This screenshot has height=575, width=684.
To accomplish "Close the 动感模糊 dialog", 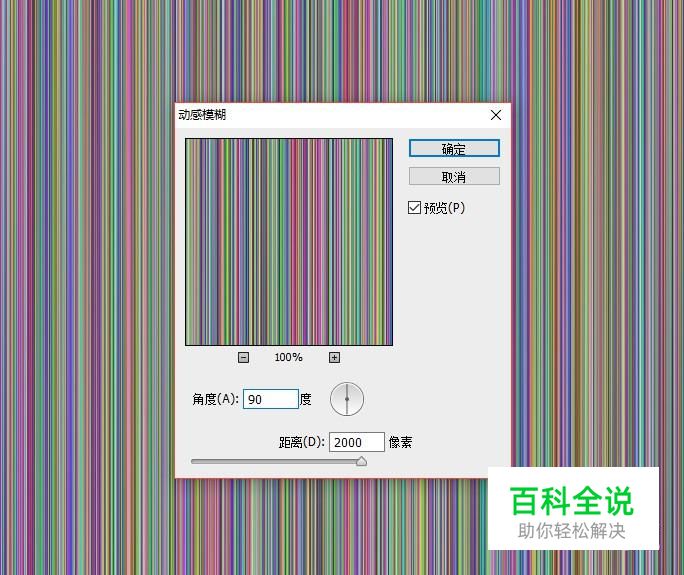I will tap(496, 115).
